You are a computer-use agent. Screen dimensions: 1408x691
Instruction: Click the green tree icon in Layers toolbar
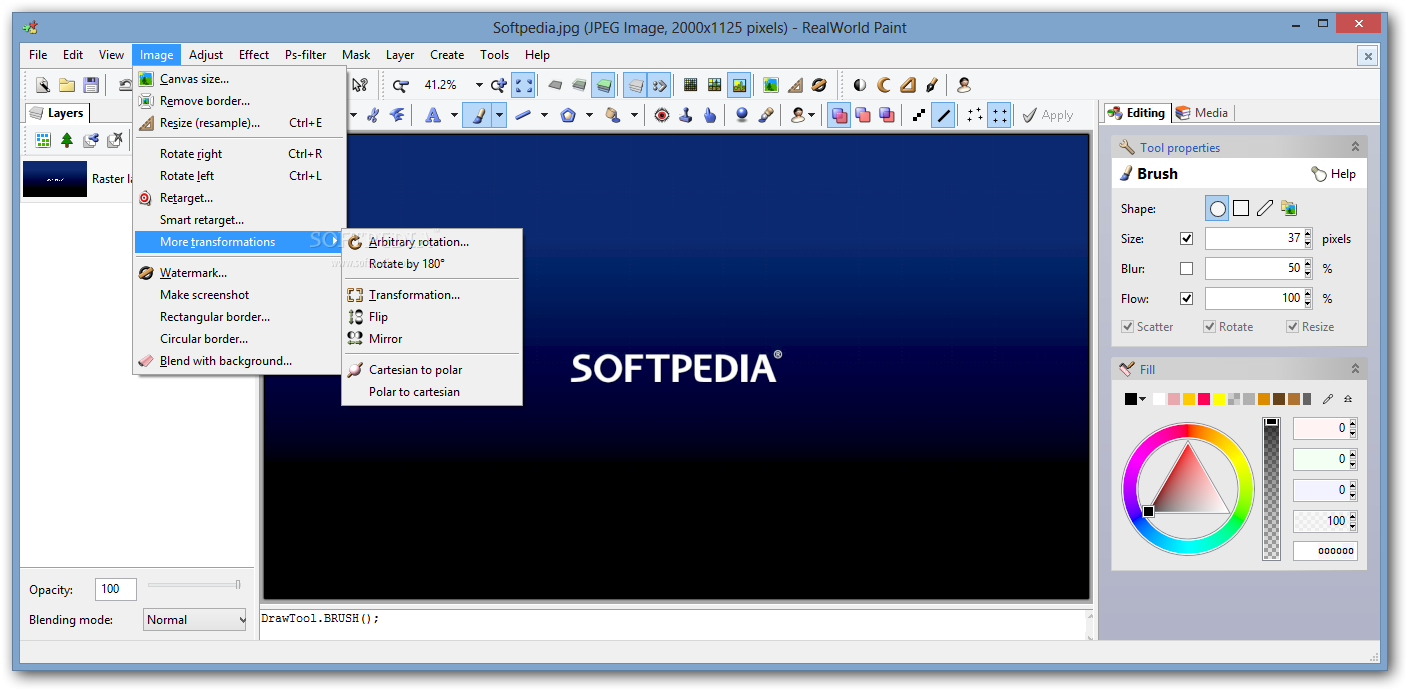coord(67,140)
